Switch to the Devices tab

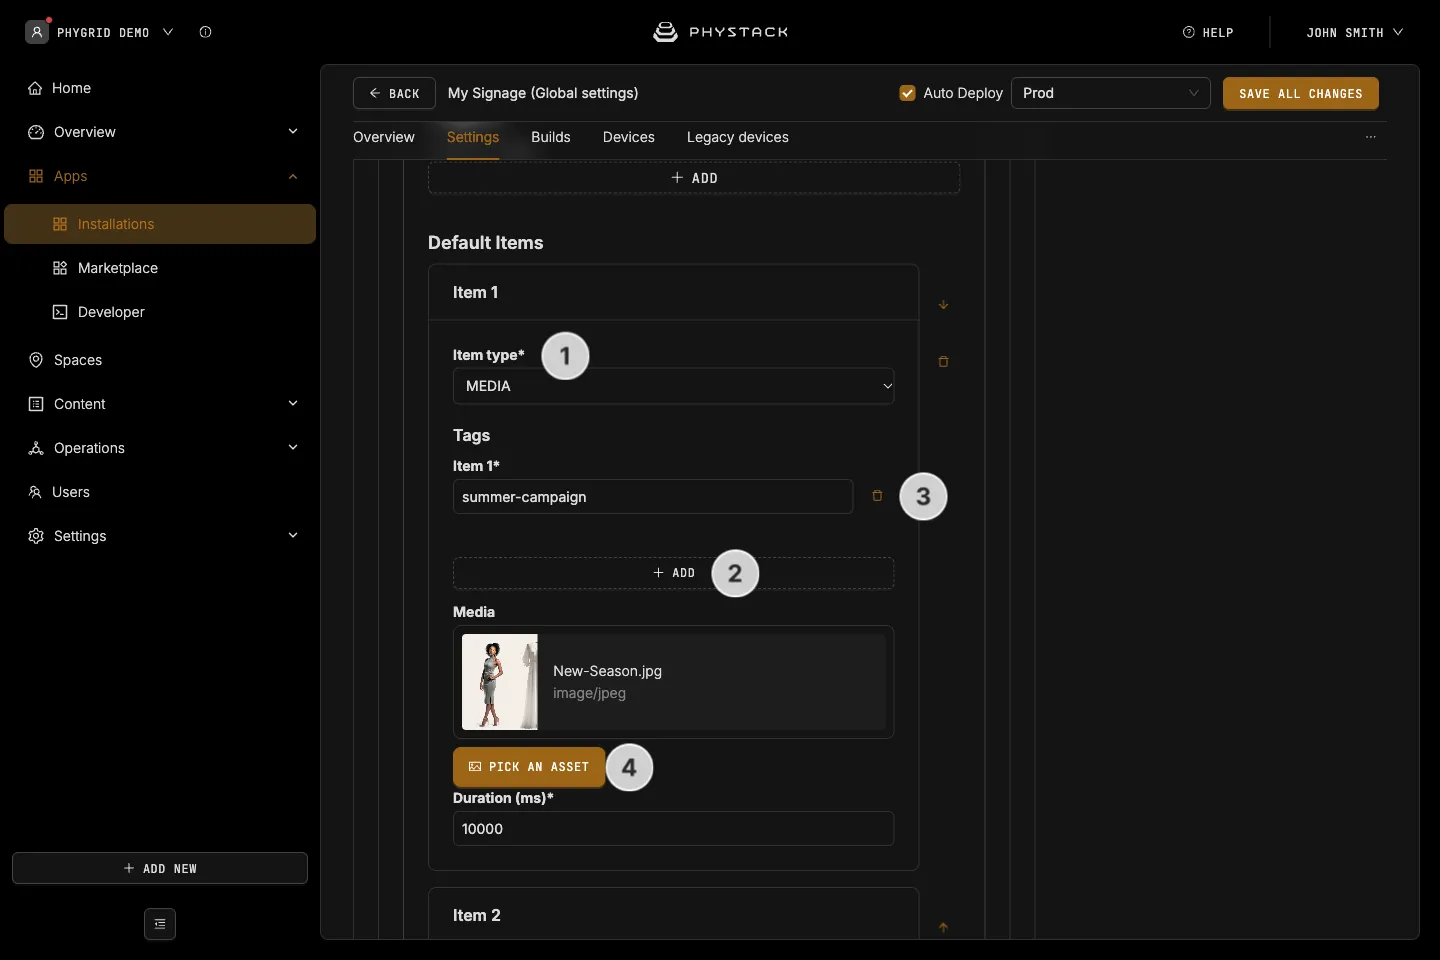[x=629, y=137]
